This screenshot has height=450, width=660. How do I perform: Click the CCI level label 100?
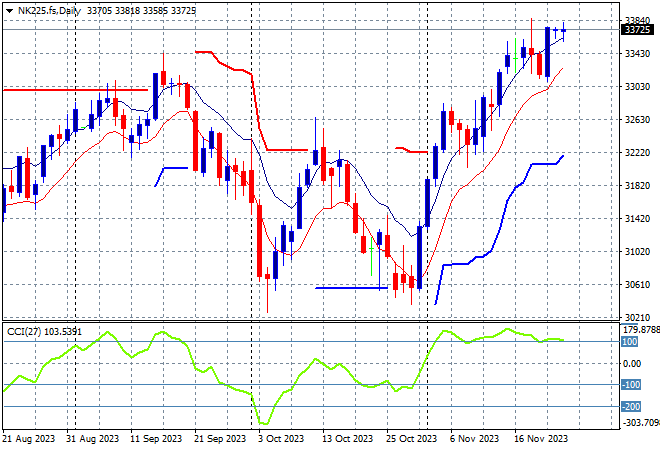click(630, 342)
